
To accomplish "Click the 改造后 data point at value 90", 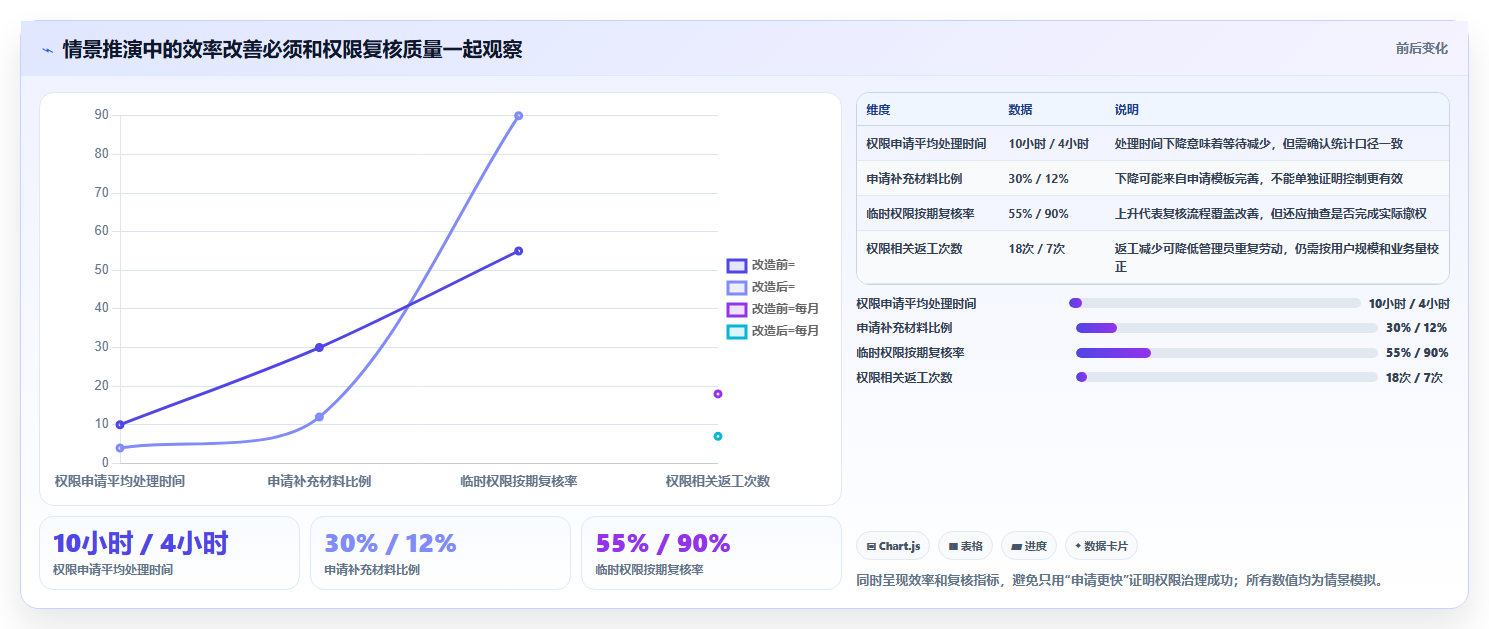I will pos(518,116).
